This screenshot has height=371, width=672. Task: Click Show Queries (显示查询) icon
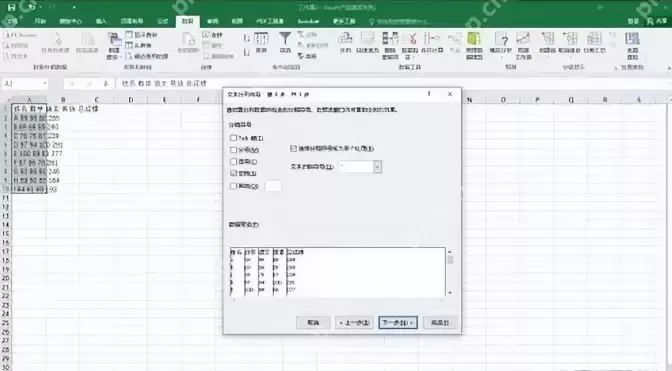click(x=141, y=35)
